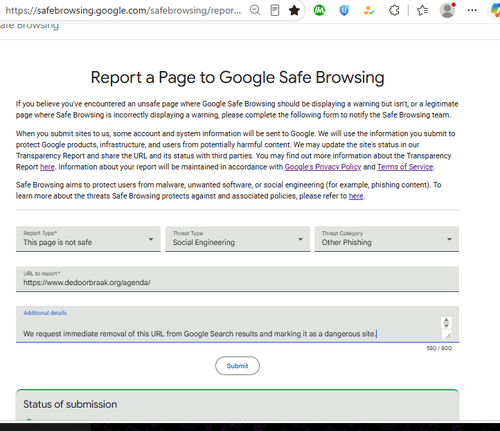Click the user profile avatar
Viewport: 500px width, 431px height.
click(x=447, y=10)
